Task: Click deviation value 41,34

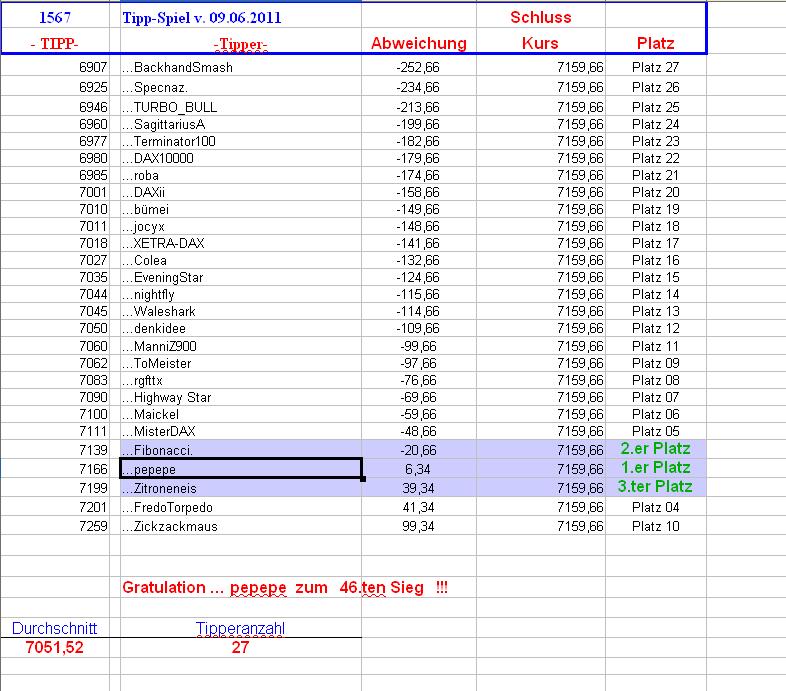Action: click(x=419, y=507)
